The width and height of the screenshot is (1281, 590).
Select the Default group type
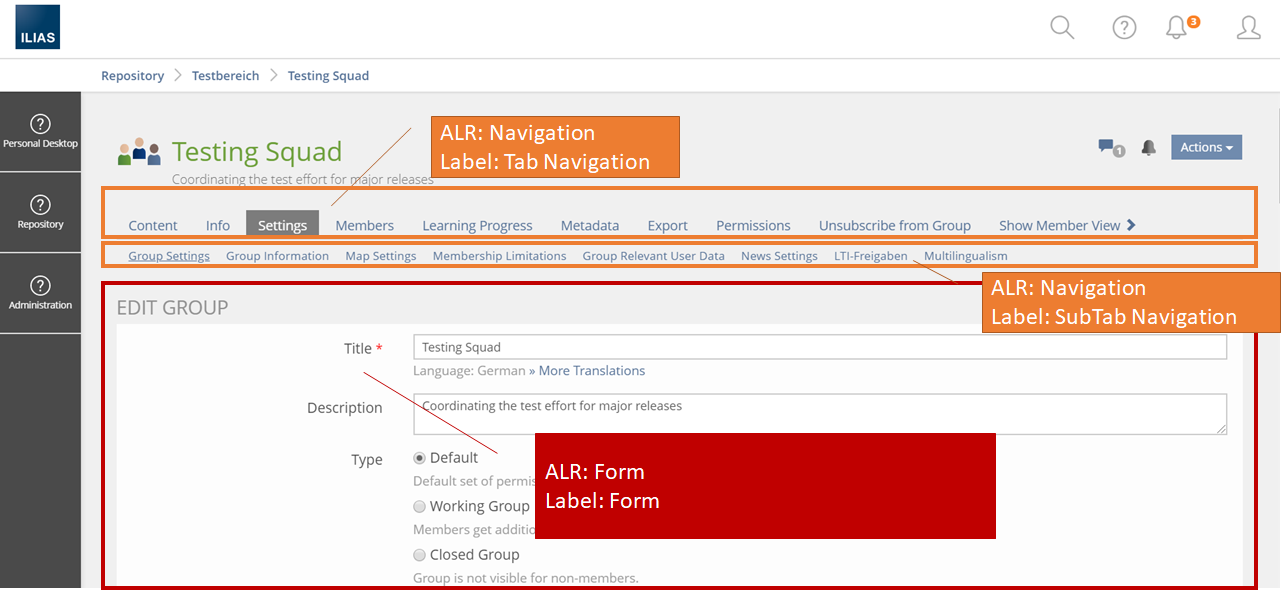tap(420, 458)
